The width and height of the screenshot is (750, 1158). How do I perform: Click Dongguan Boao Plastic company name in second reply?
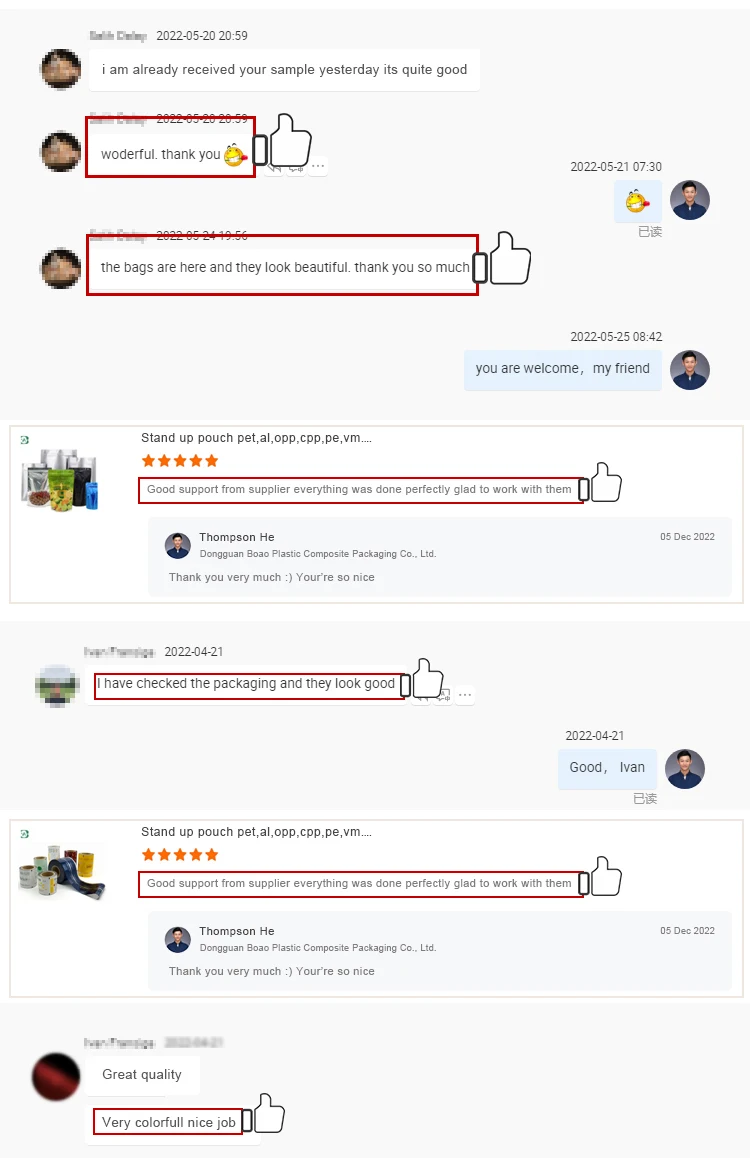317,948
